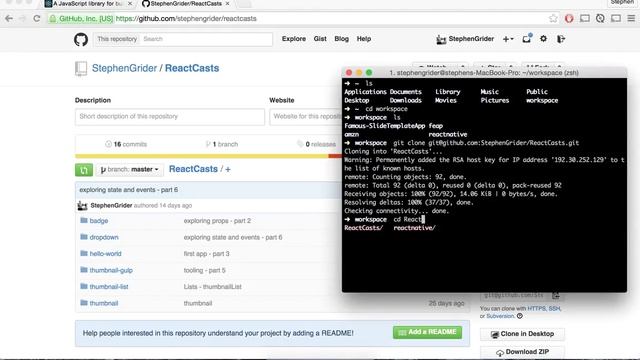Open the thumbnail-gulp folder
This screenshot has width=640, height=360.
111,270
